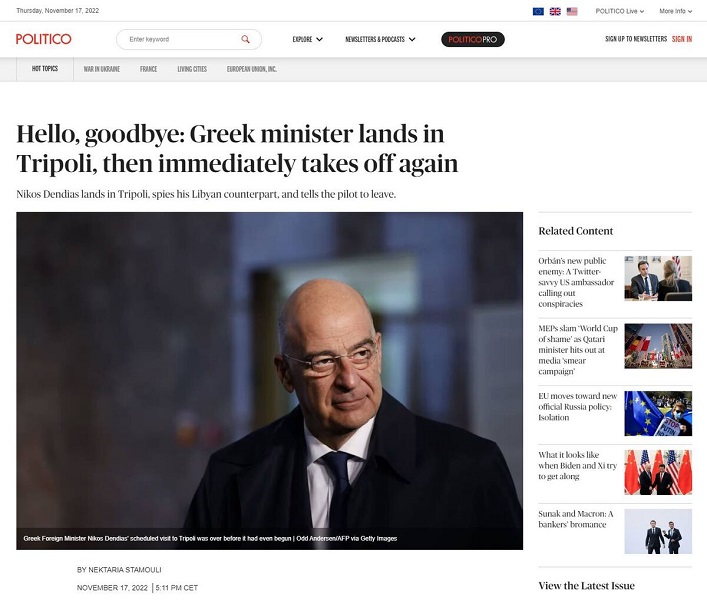Open Biden and Xi article thumbnail

tap(658, 472)
